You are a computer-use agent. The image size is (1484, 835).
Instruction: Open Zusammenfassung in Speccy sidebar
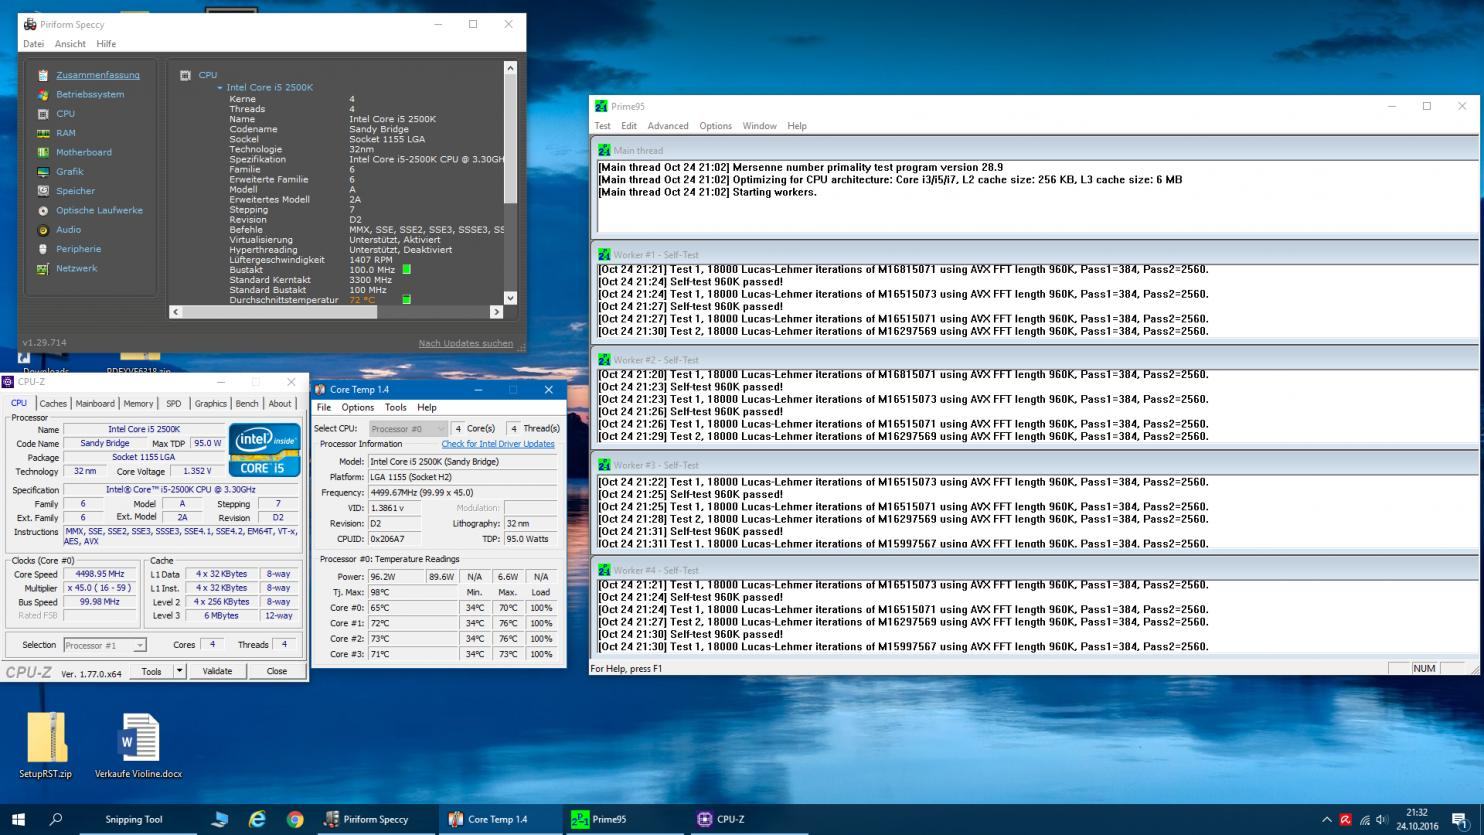tap(98, 75)
